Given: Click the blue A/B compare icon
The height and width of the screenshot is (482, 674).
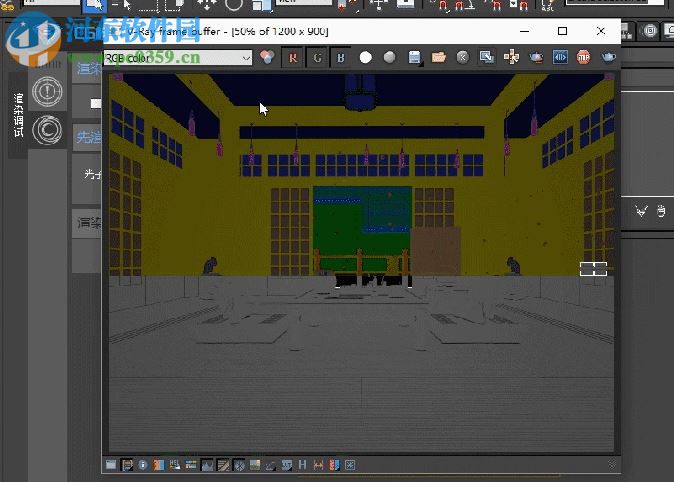Looking at the screenshot, I should tap(560, 57).
